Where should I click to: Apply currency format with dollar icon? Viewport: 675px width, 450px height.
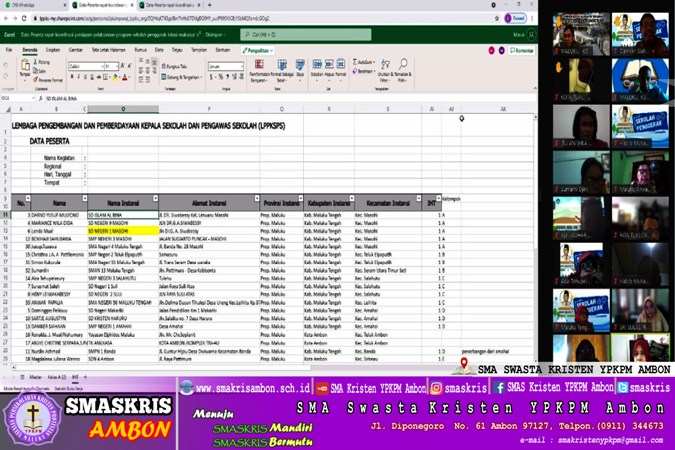point(211,77)
